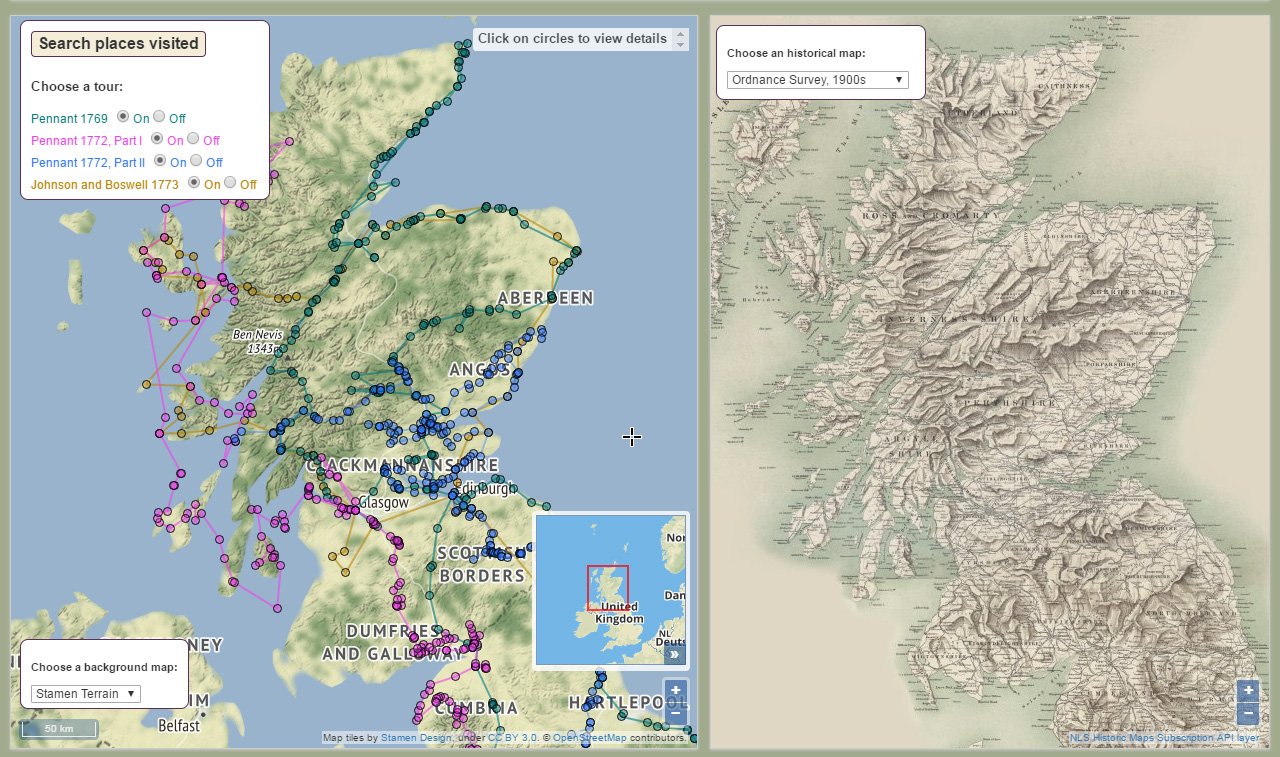Switch Johnson and Boswell 1773 to On
Screen dimensions: 1280x757
194,183
